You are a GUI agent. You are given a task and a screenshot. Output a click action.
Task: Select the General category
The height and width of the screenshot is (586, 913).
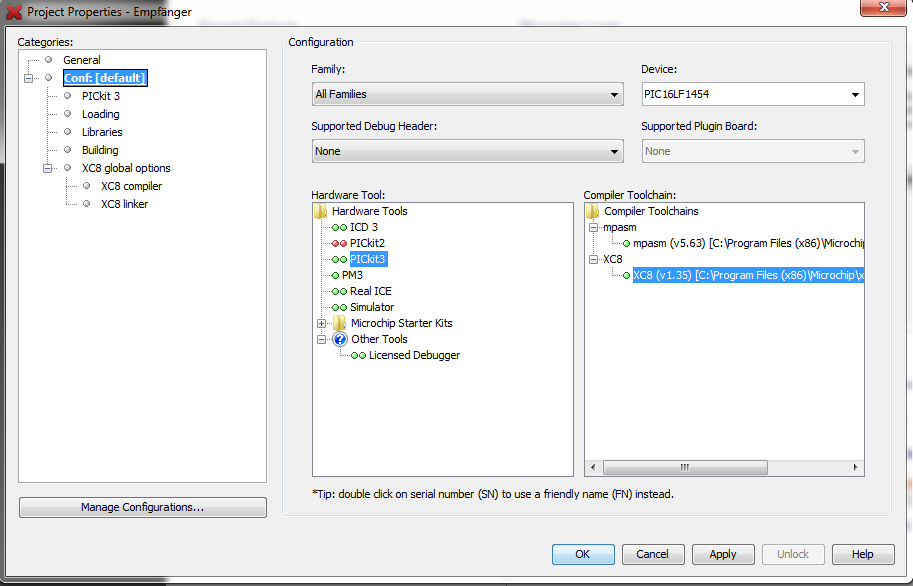[x=82, y=60]
